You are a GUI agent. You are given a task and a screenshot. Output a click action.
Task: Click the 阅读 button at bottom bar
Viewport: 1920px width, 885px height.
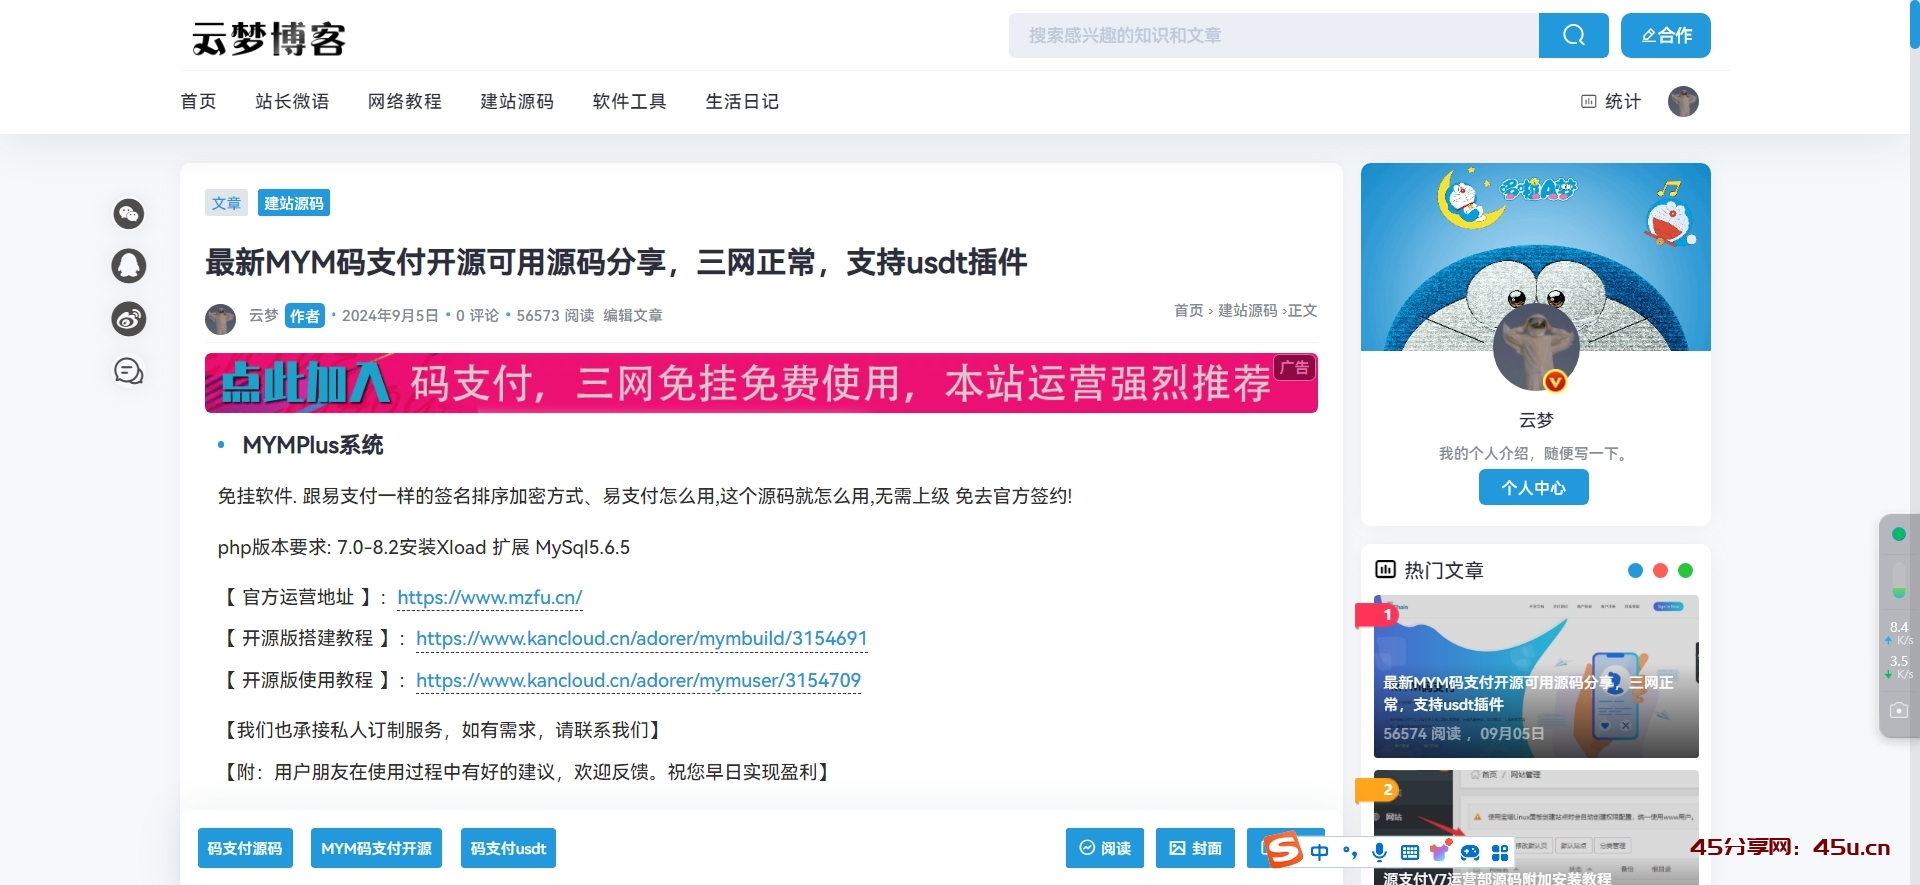click(1105, 848)
